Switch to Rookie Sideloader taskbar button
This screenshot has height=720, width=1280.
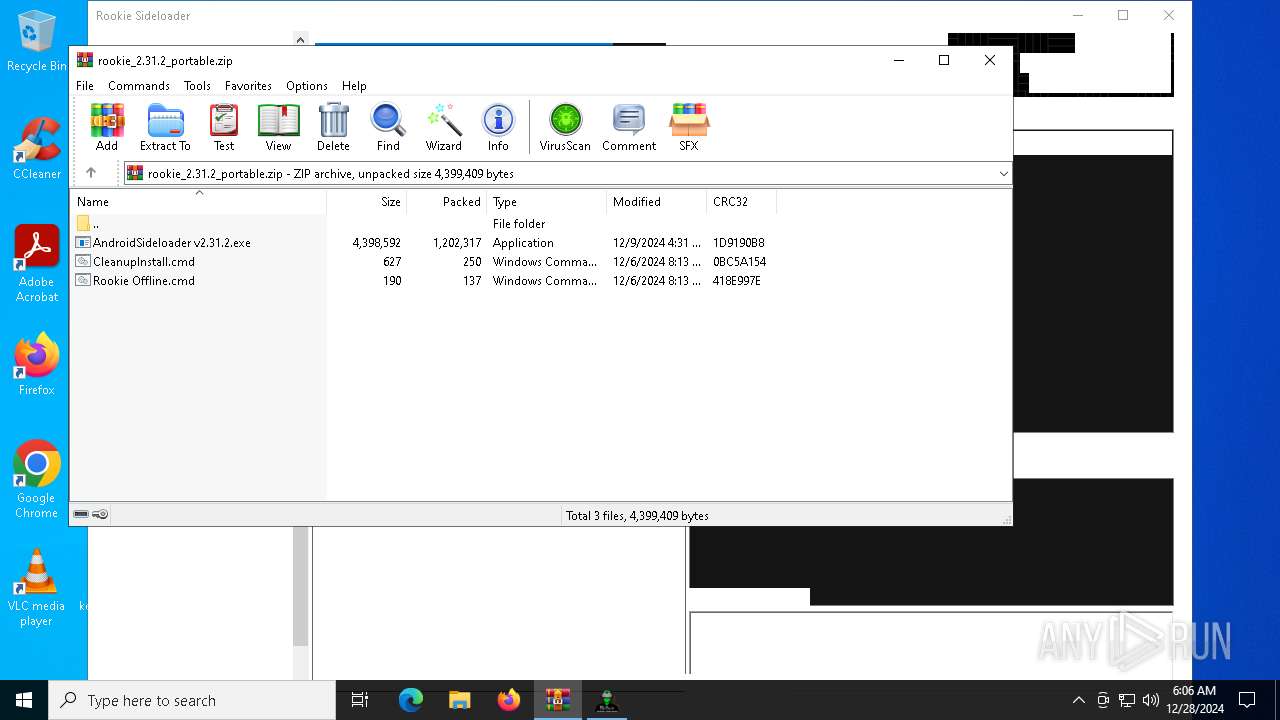[606, 700]
